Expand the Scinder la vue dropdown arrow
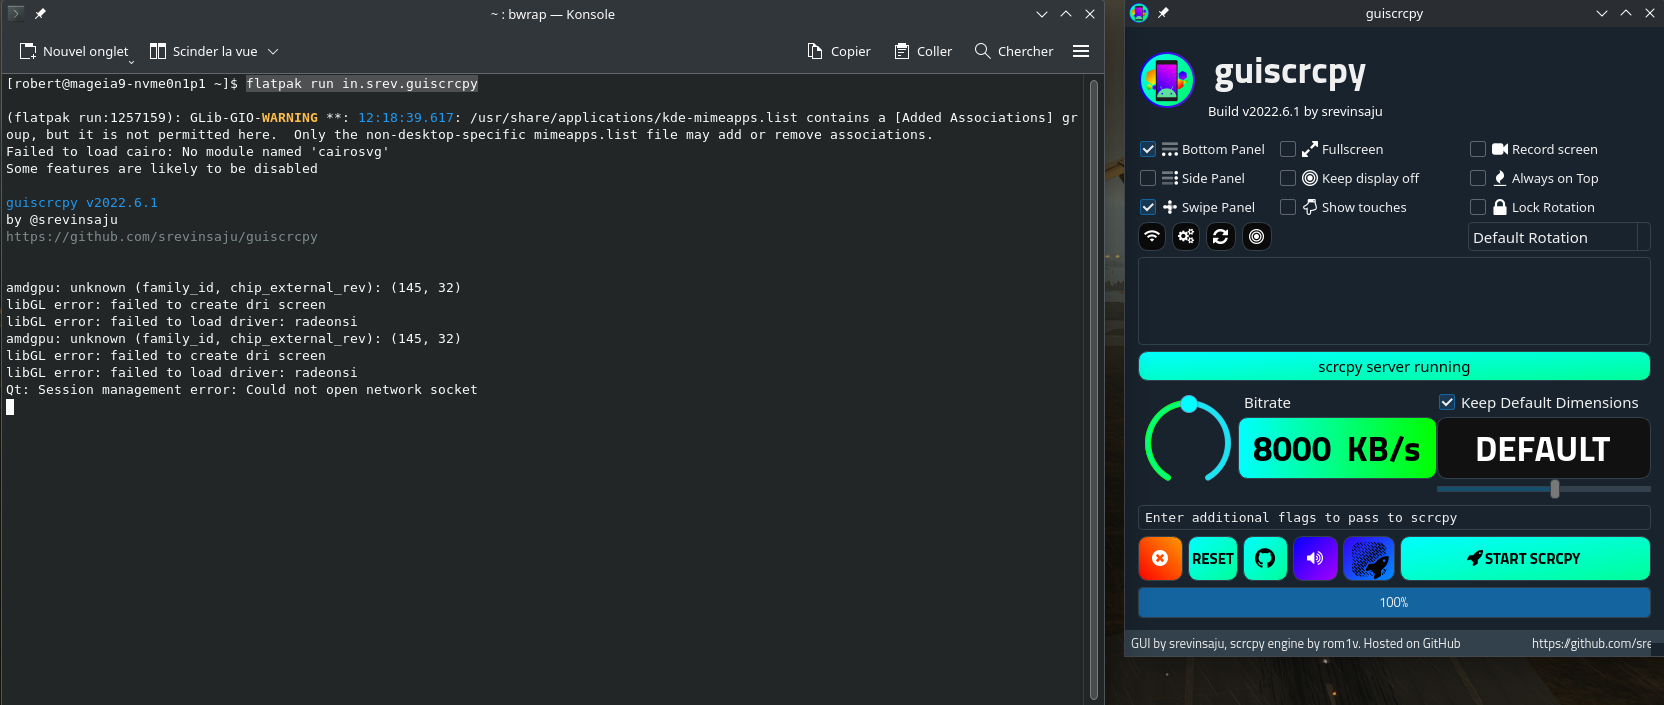 pos(273,51)
